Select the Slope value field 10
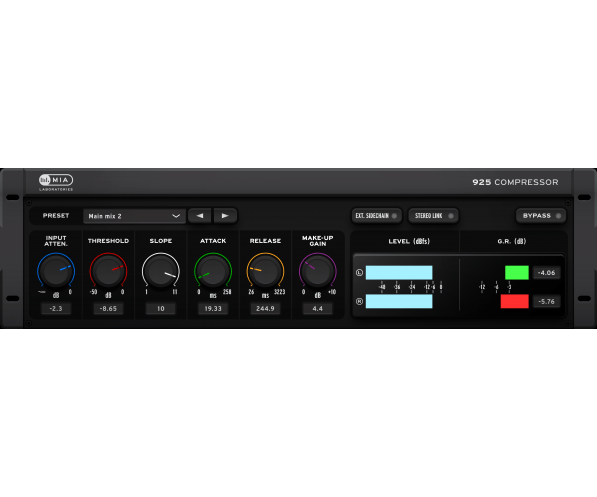597x497 pixels. click(161, 308)
